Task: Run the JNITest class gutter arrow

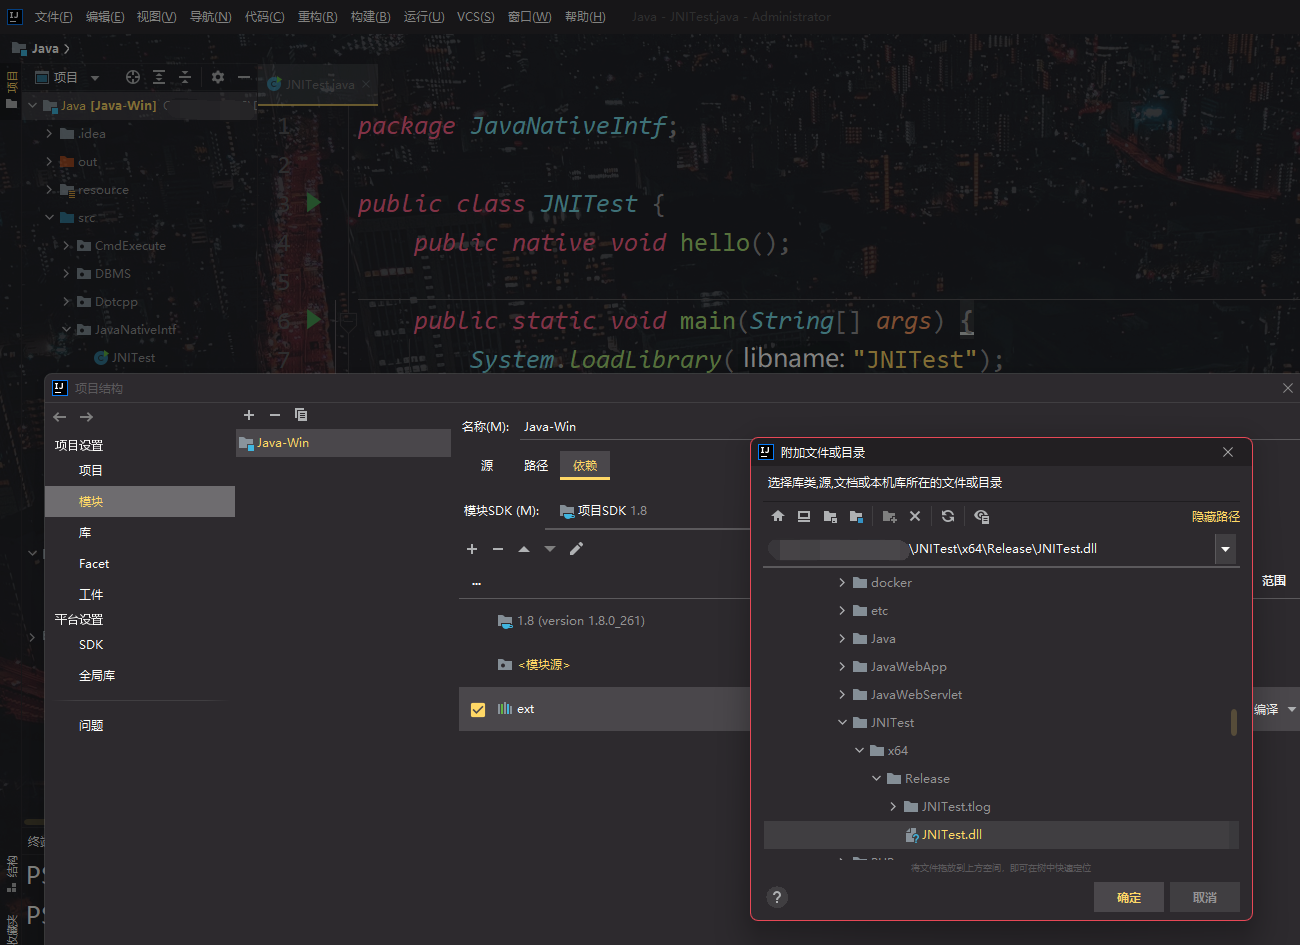Action: [x=313, y=203]
